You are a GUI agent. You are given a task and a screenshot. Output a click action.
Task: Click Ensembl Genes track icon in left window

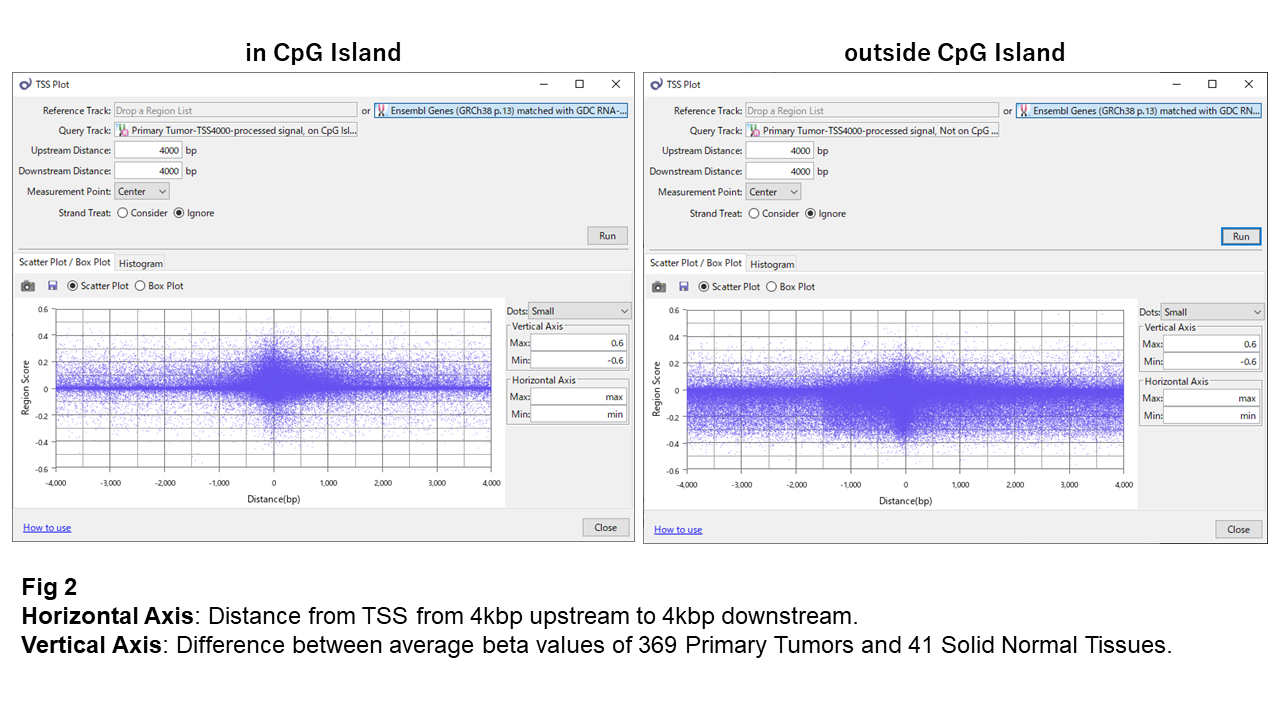tap(382, 111)
